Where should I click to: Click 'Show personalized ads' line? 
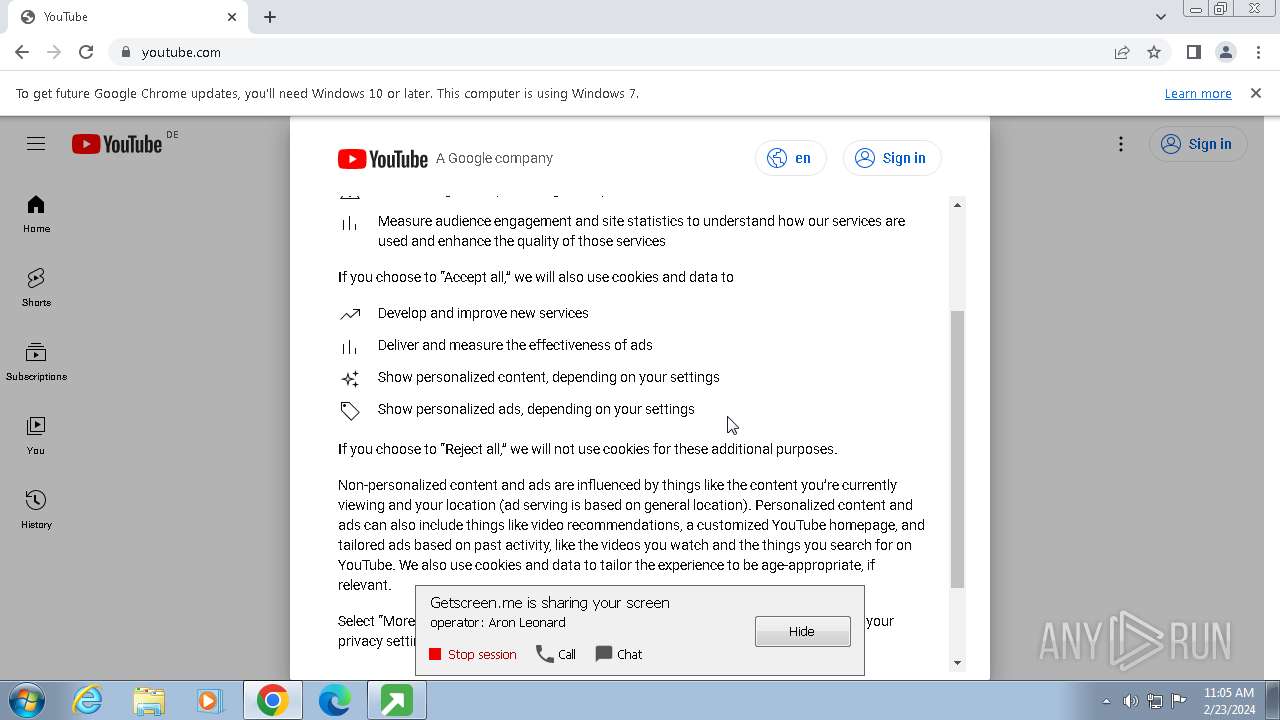(536, 409)
